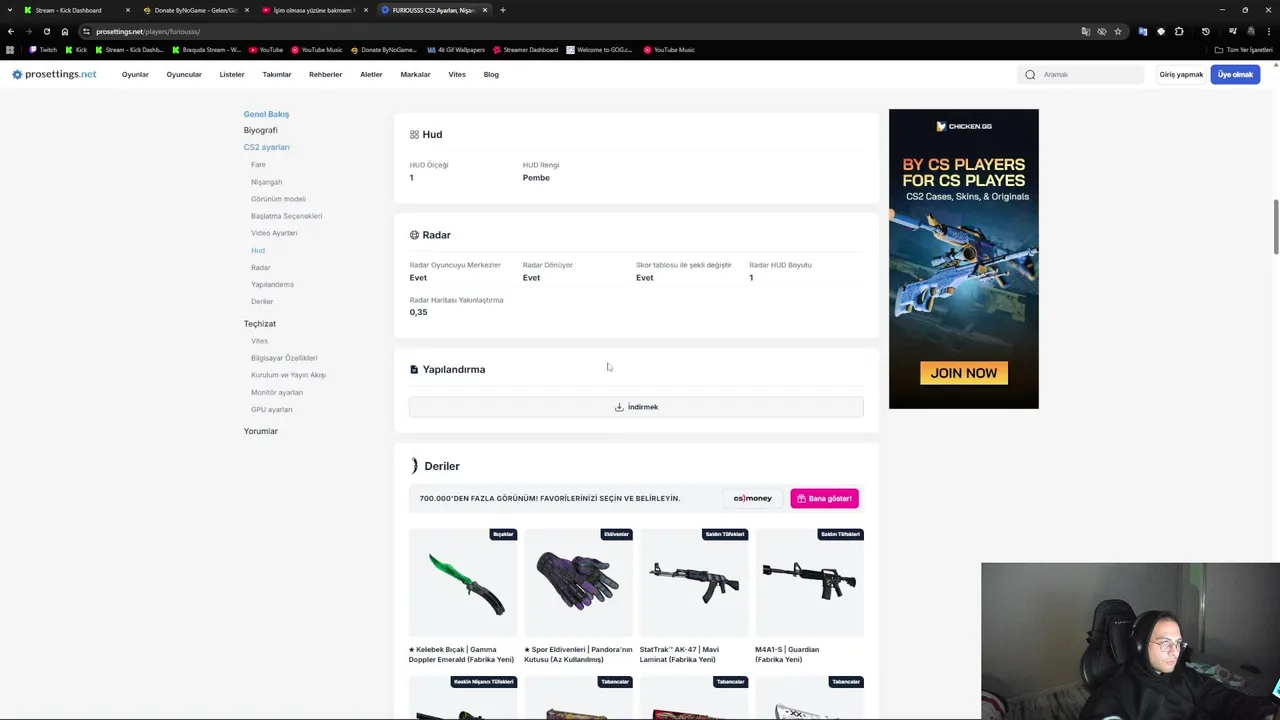Click the Giriş yapmak button
1280x720 pixels.
coord(1181,75)
